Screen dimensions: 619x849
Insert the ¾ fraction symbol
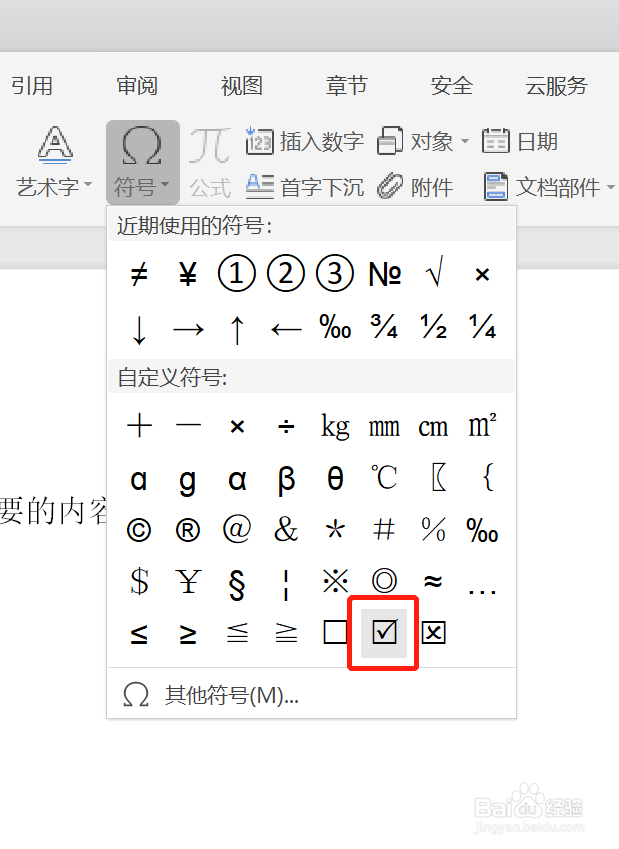click(384, 326)
